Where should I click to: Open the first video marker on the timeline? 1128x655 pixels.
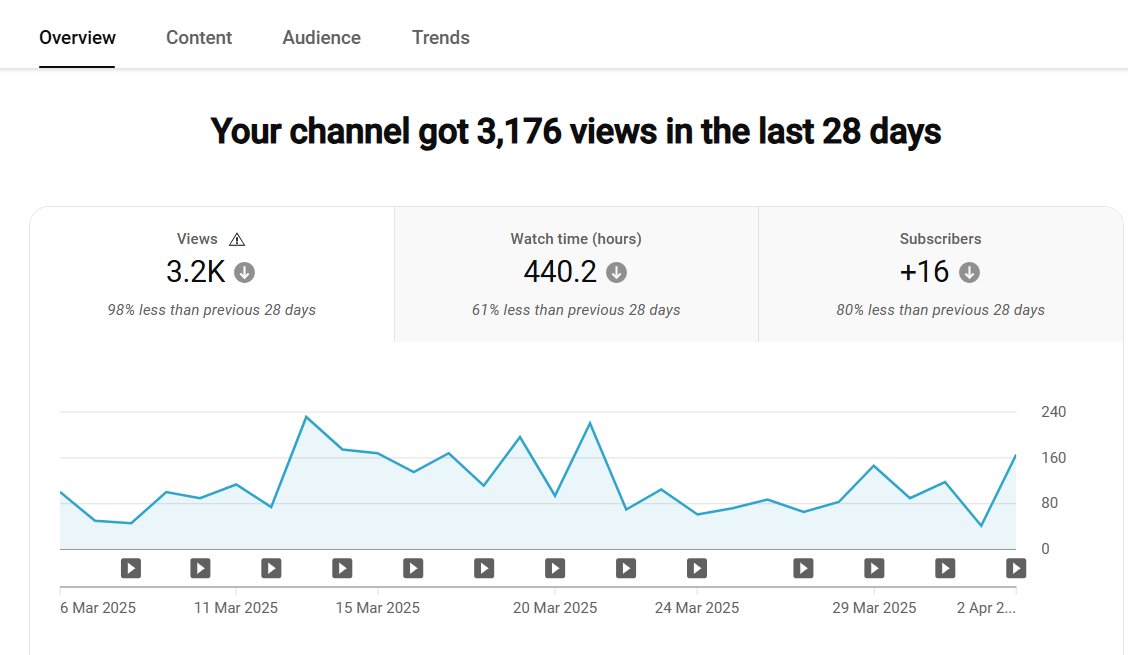pos(130,569)
